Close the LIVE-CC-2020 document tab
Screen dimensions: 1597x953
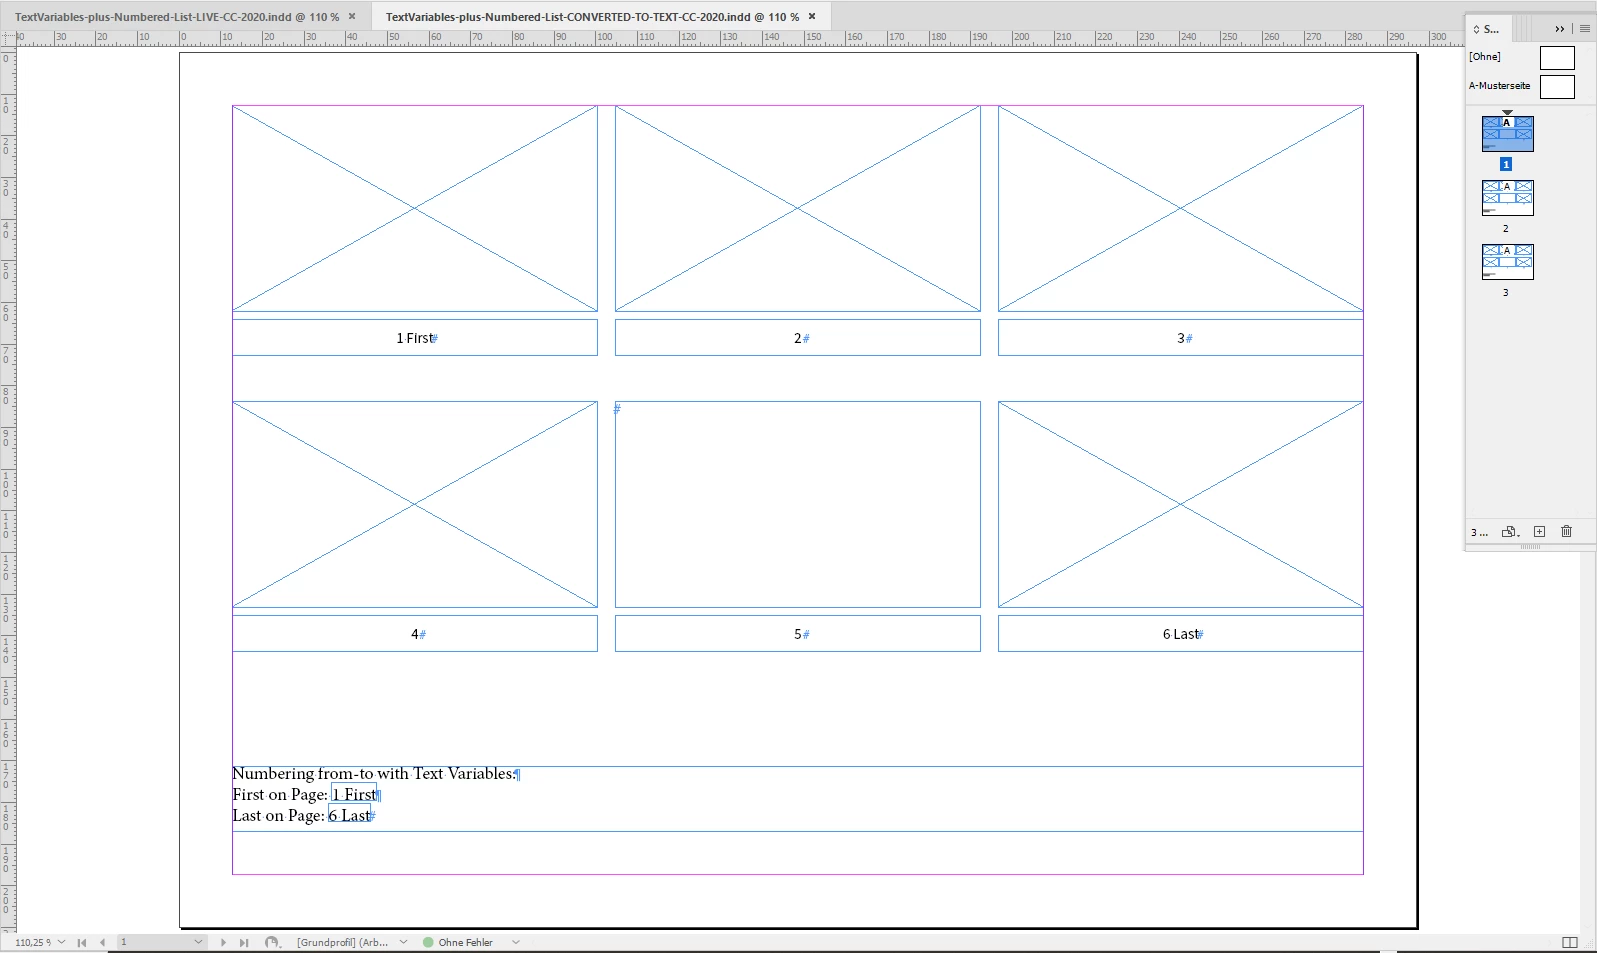point(352,17)
